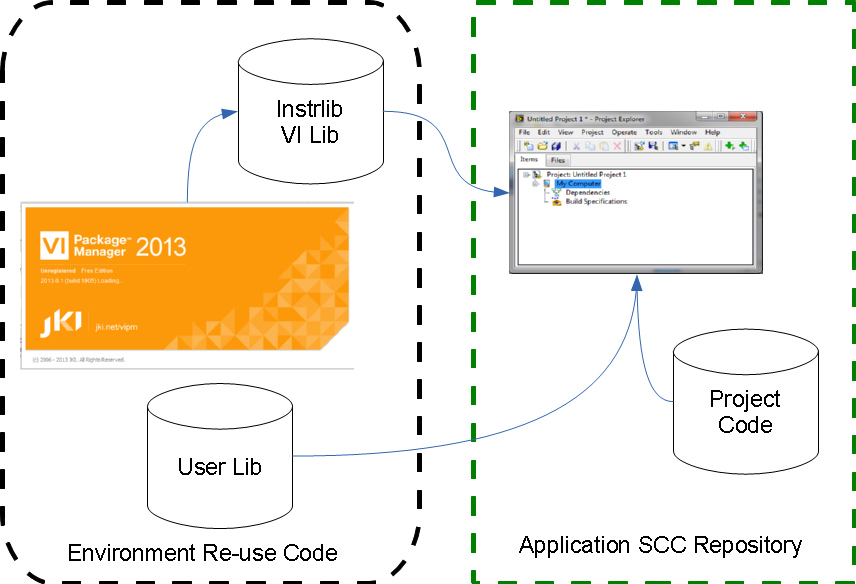Click the toolbar icon right of Delete
Screen dimensions: 856x584
pos(639,146)
